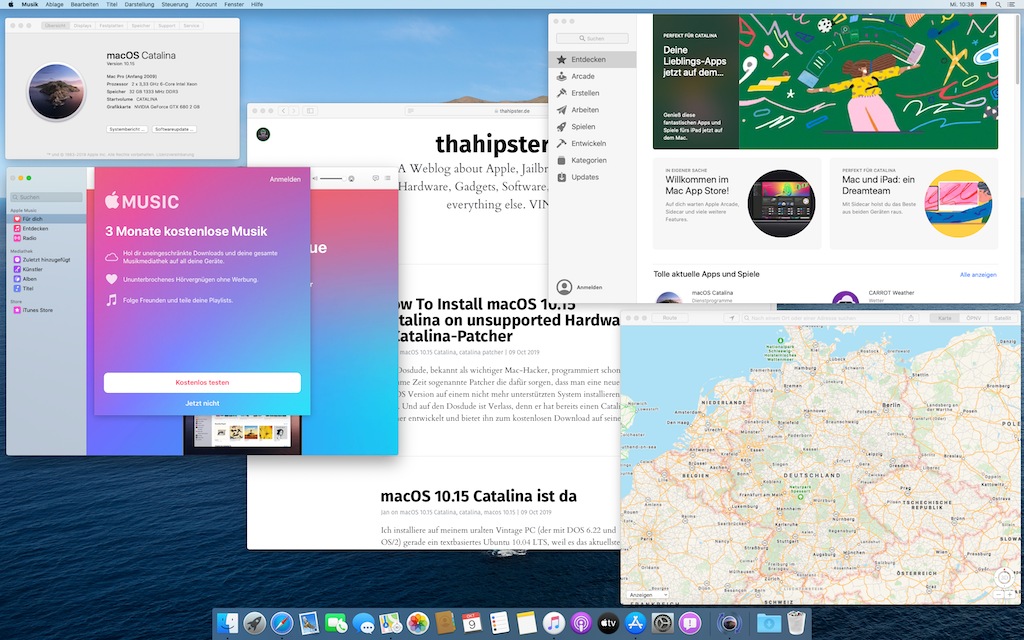Click the share icon in Maps toolbar

click(x=911, y=318)
